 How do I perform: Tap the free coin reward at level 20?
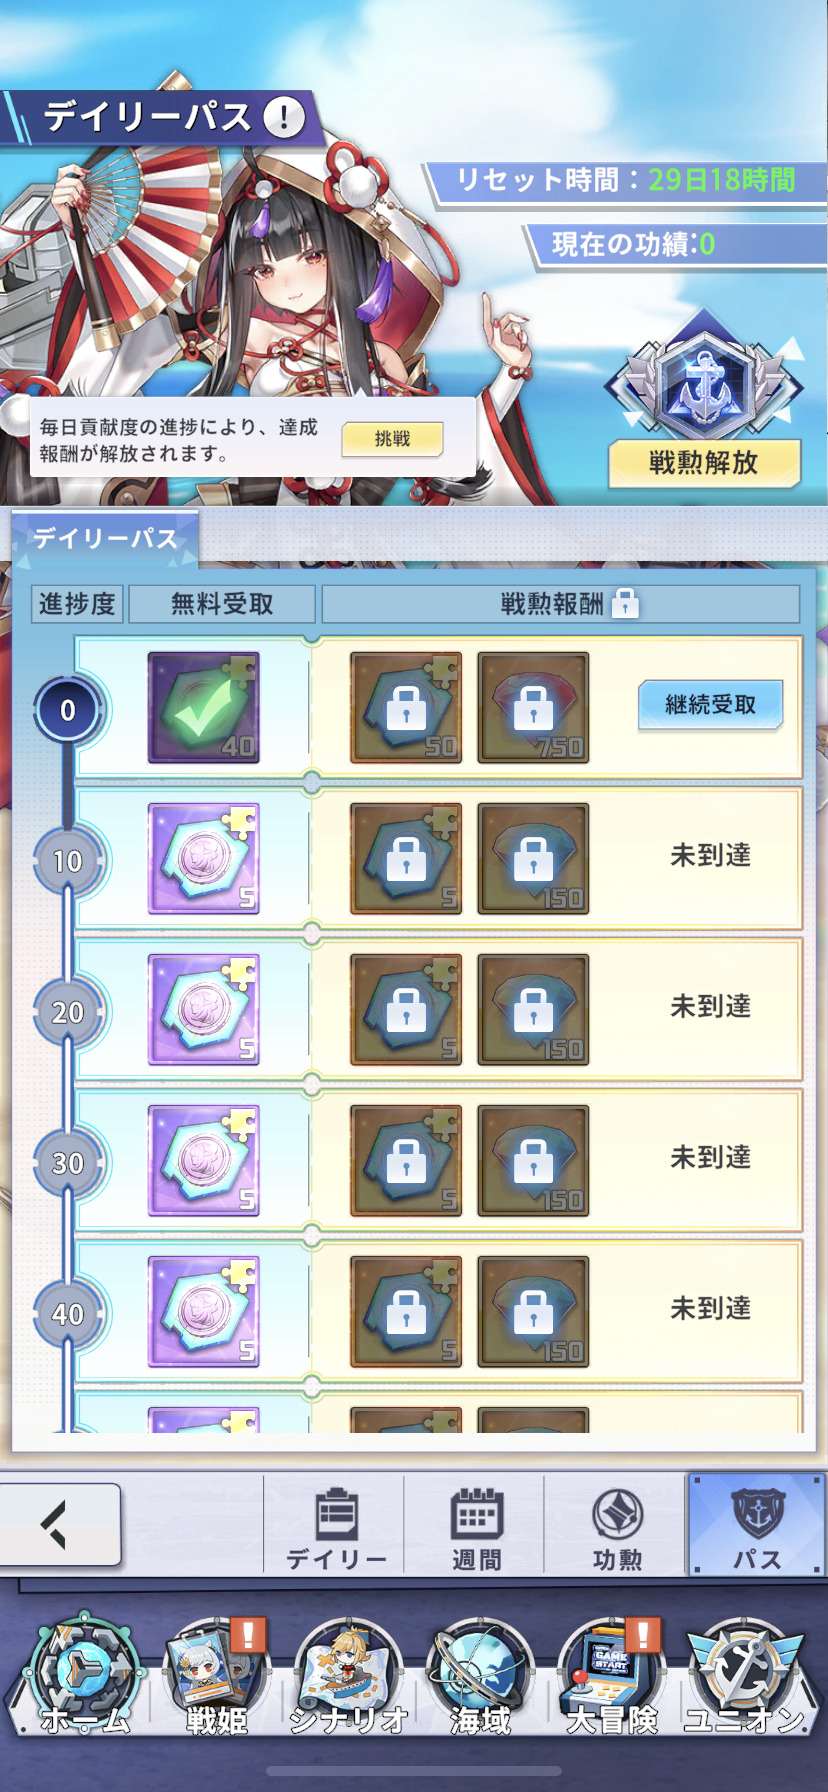pos(204,1010)
